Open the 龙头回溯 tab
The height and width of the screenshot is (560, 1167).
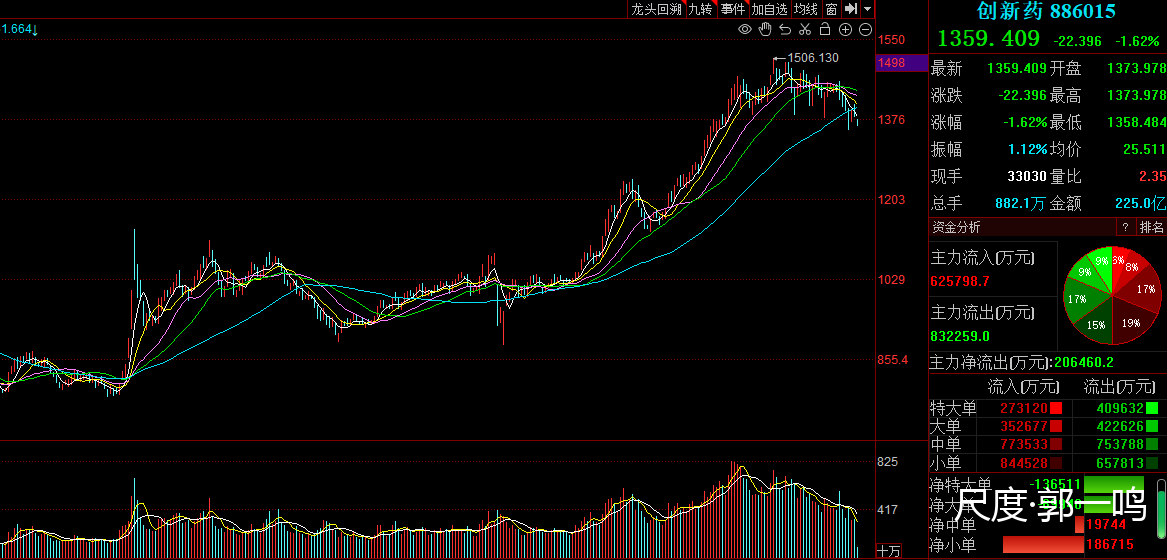655,9
